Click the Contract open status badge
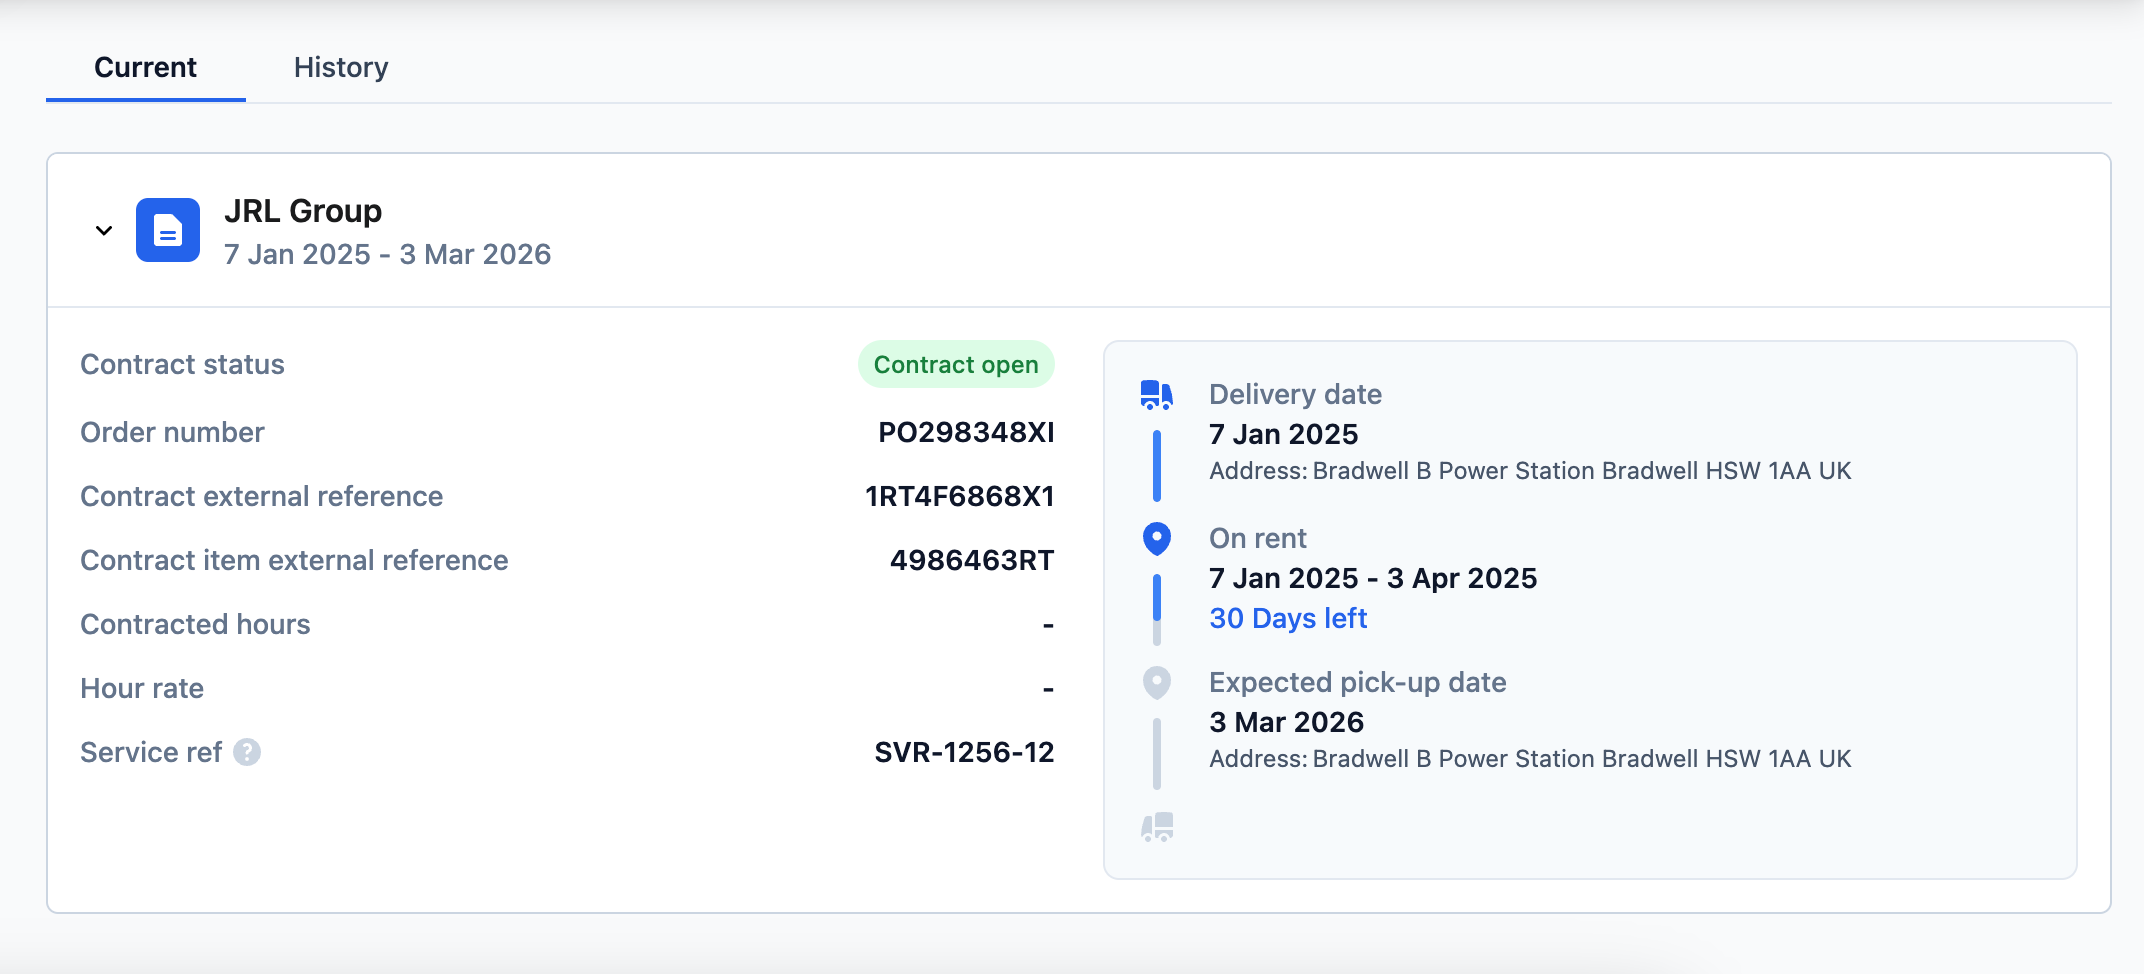The width and height of the screenshot is (2144, 974). pos(955,364)
